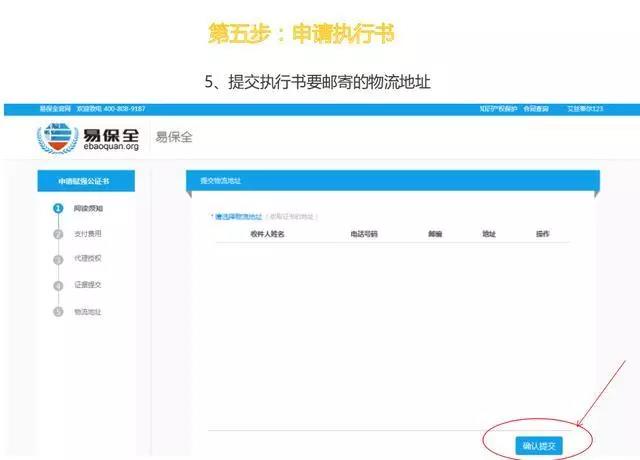
Task: Click the 地址 column header
Action: coord(489,234)
